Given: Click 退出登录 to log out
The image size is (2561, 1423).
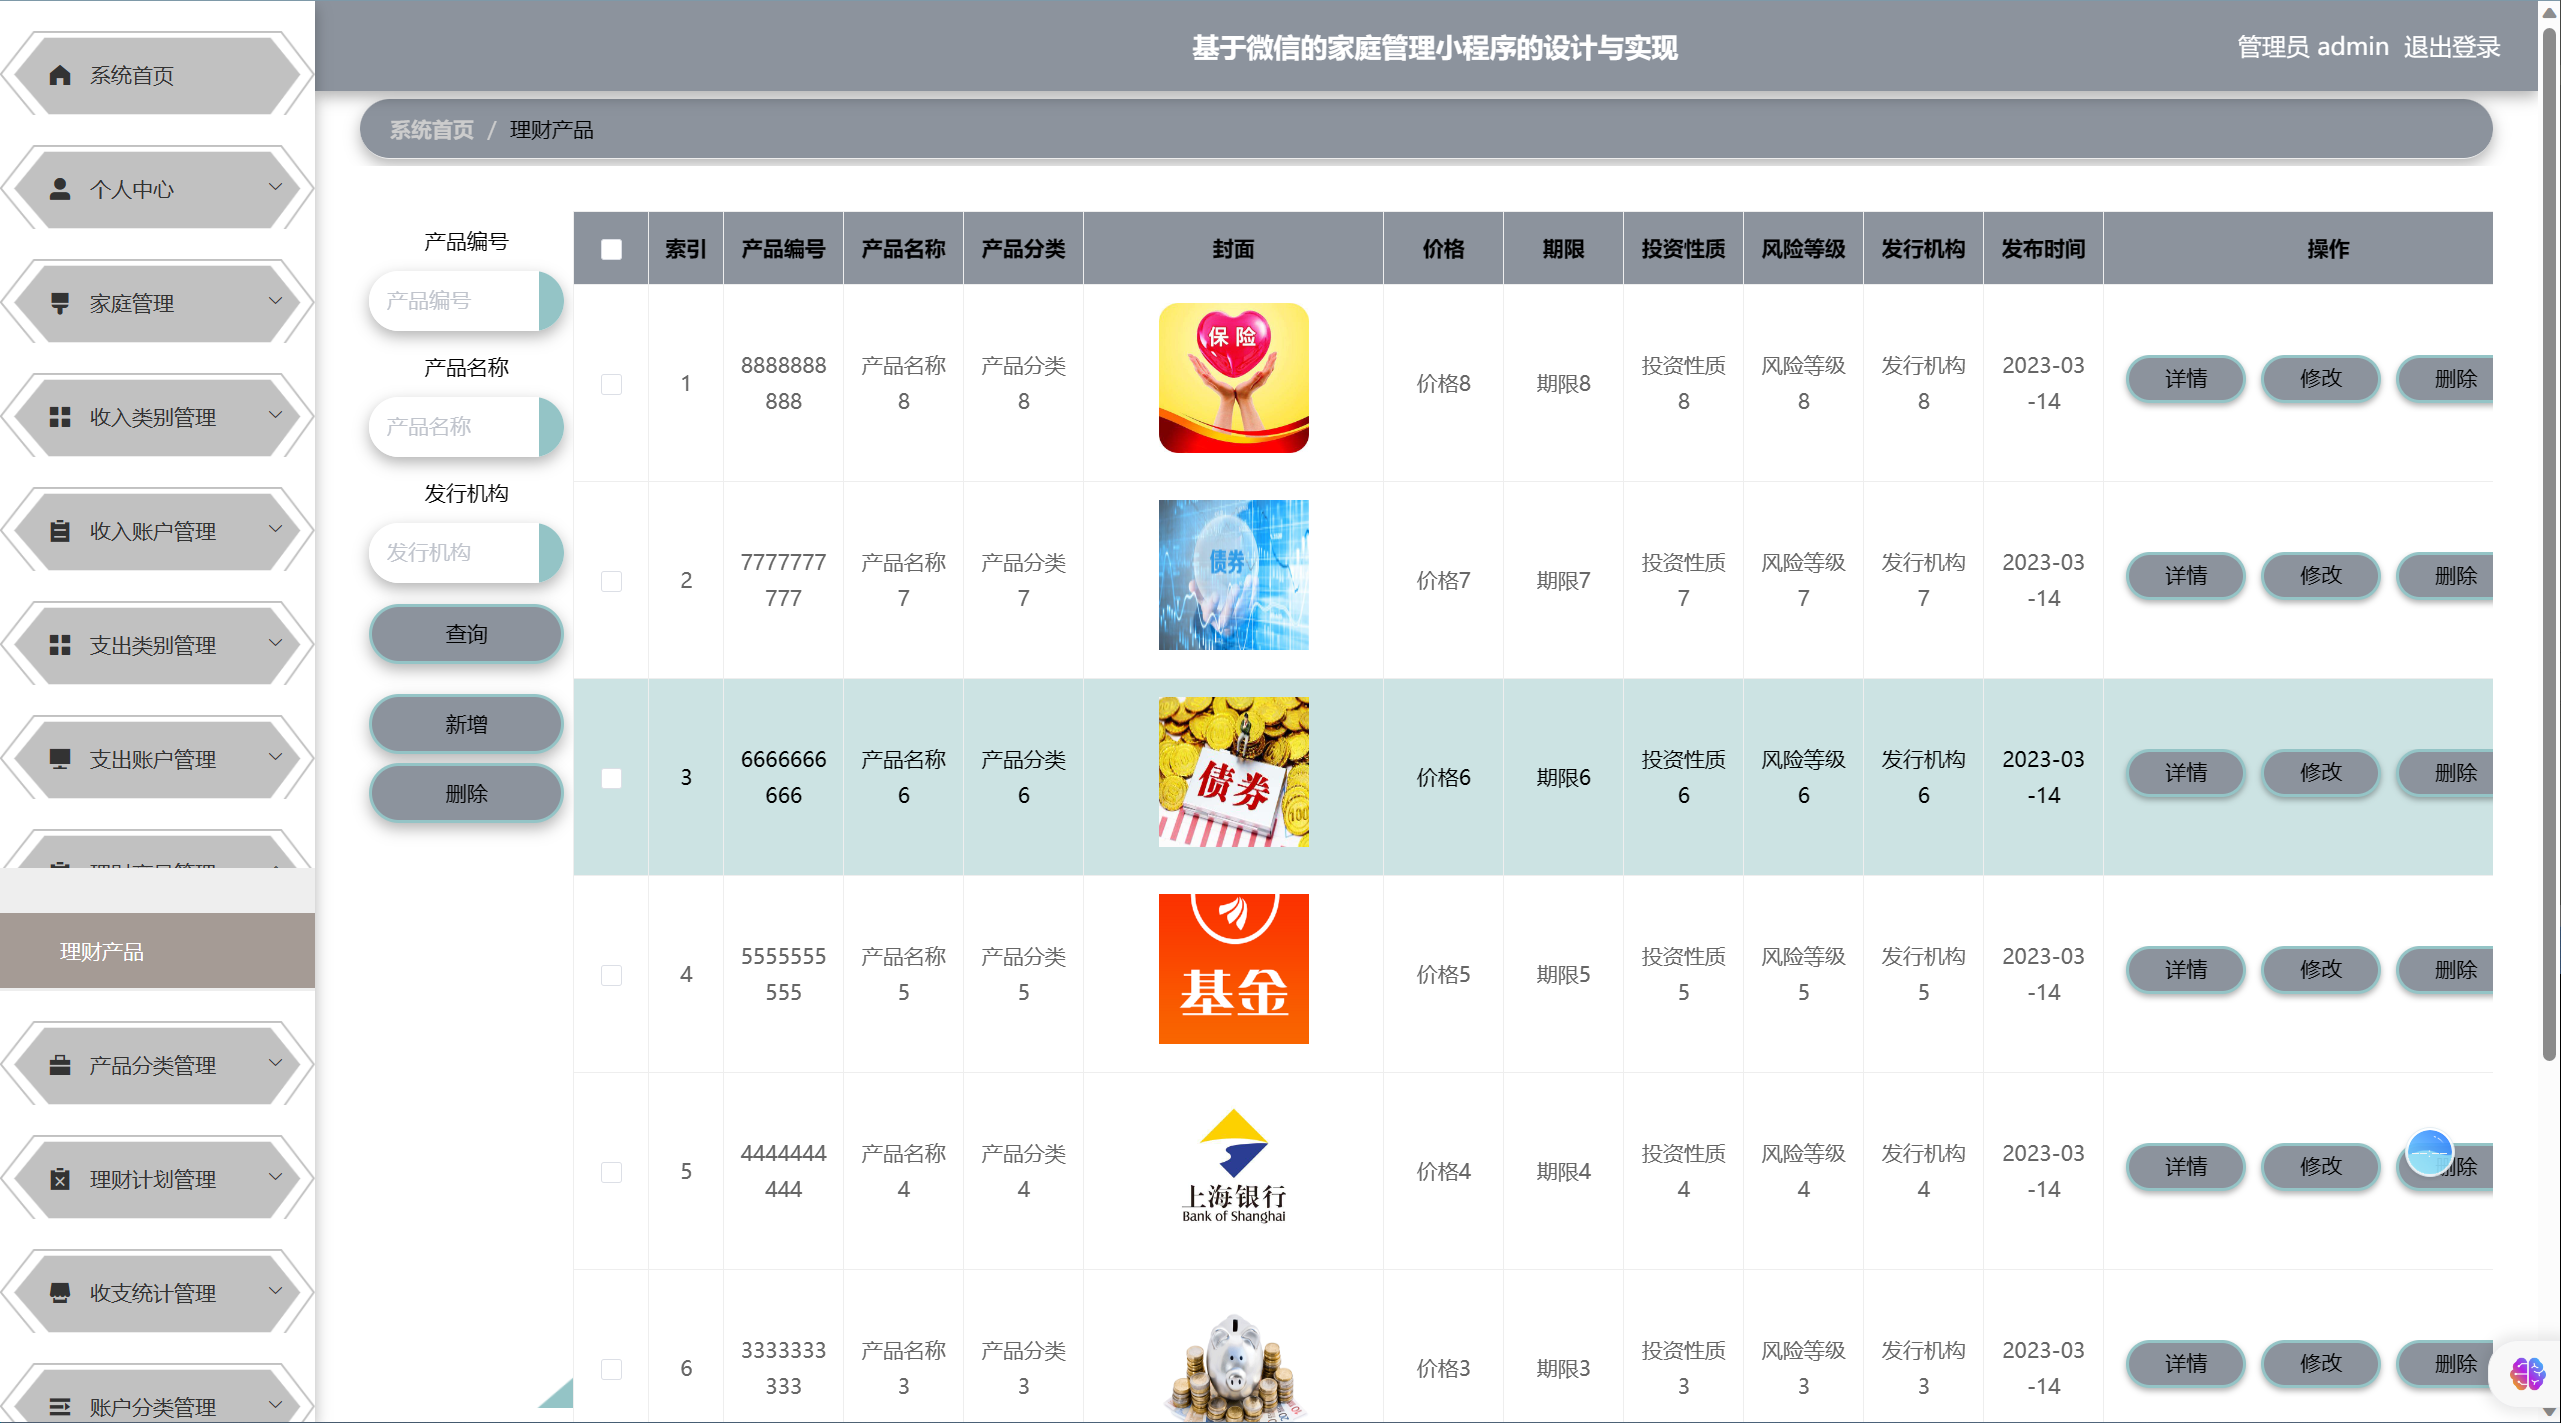Looking at the screenshot, I should (x=2452, y=46).
